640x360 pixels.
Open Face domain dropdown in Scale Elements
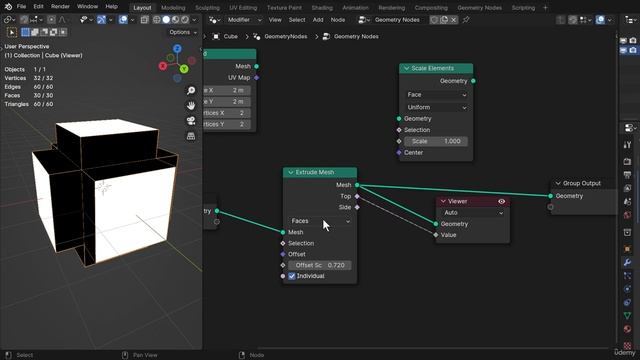(436, 95)
